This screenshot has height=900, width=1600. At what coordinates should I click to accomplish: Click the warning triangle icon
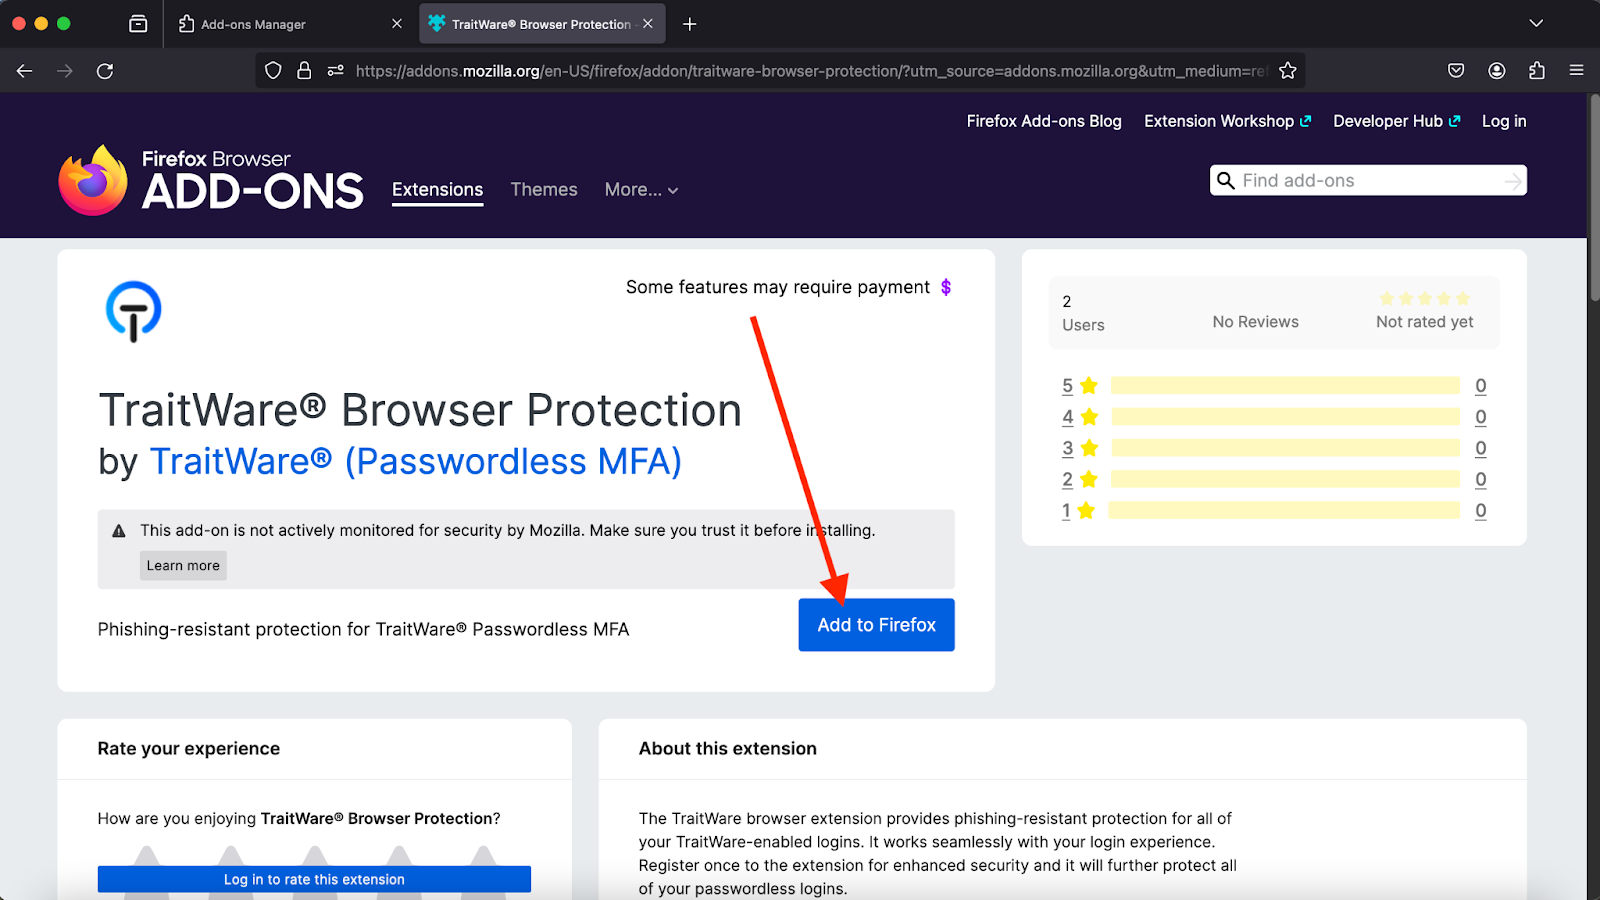pos(119,531)
